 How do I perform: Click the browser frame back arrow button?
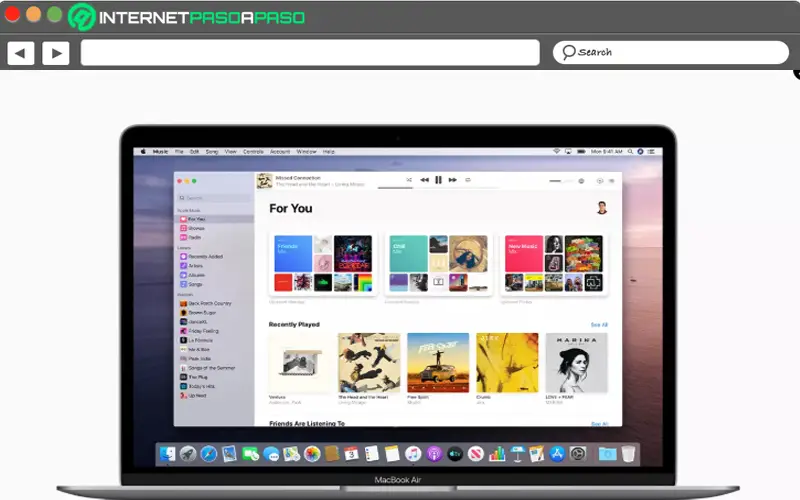(21, 53)
